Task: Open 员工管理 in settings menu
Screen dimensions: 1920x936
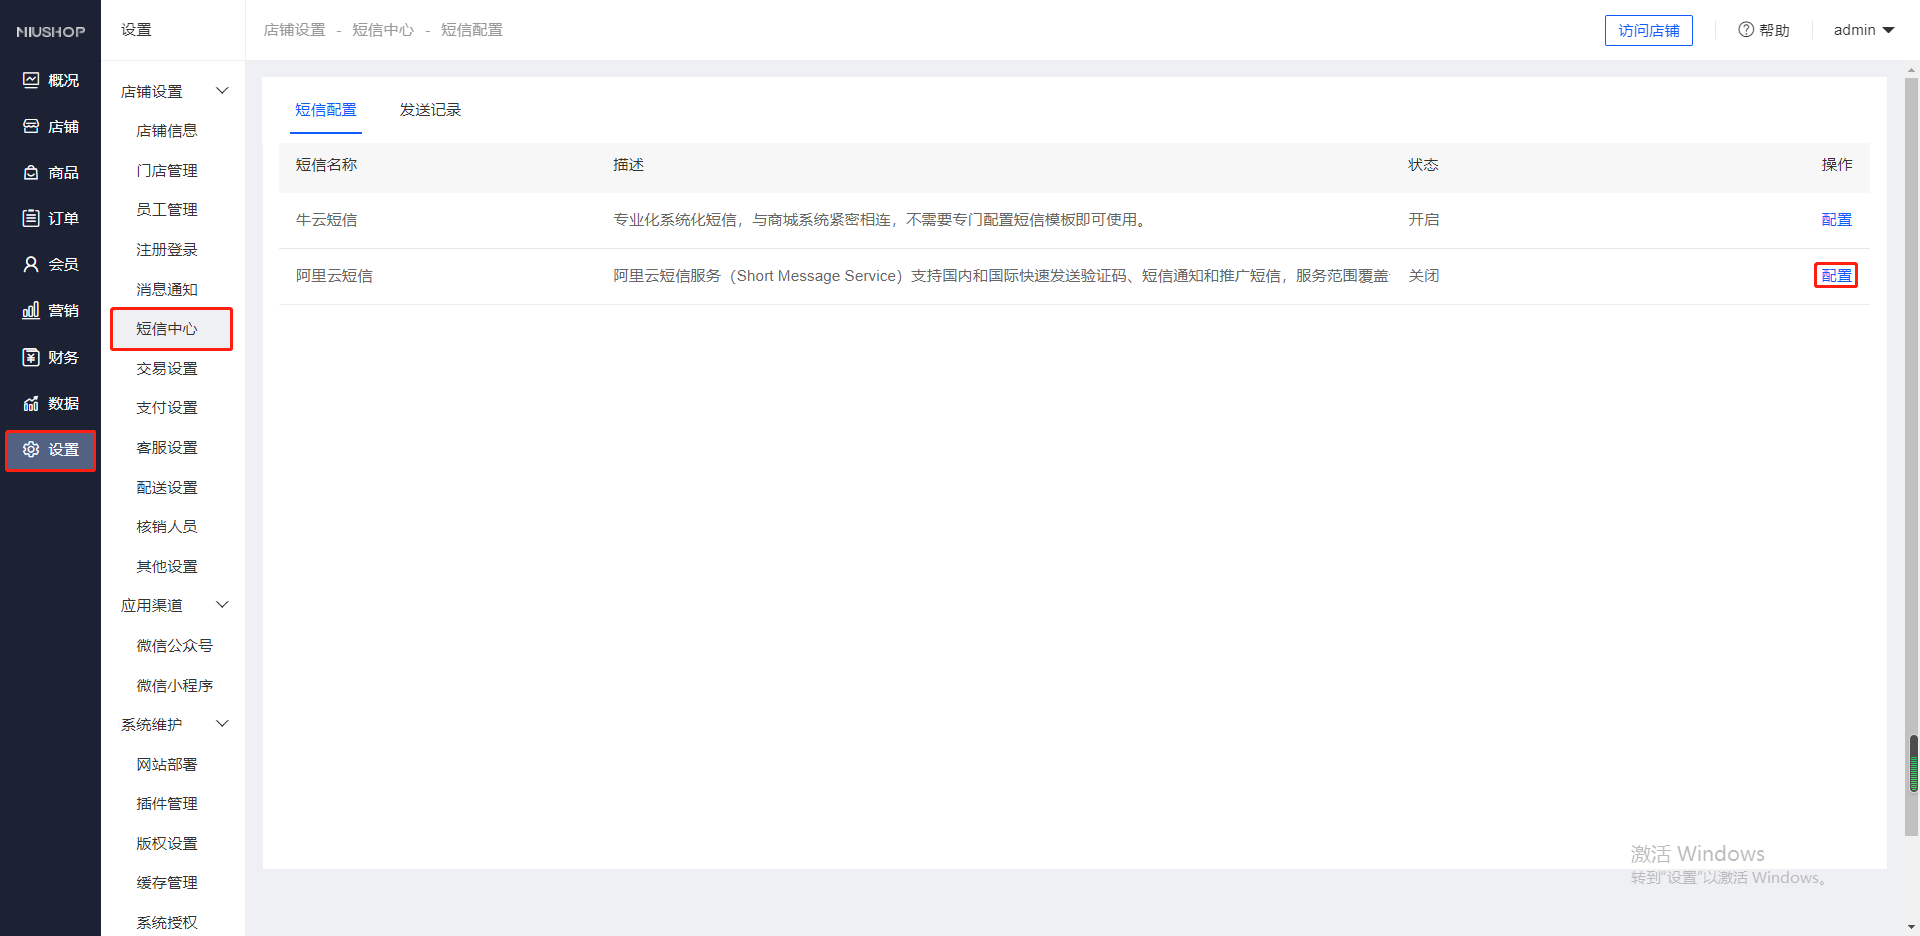Action: 167,210
